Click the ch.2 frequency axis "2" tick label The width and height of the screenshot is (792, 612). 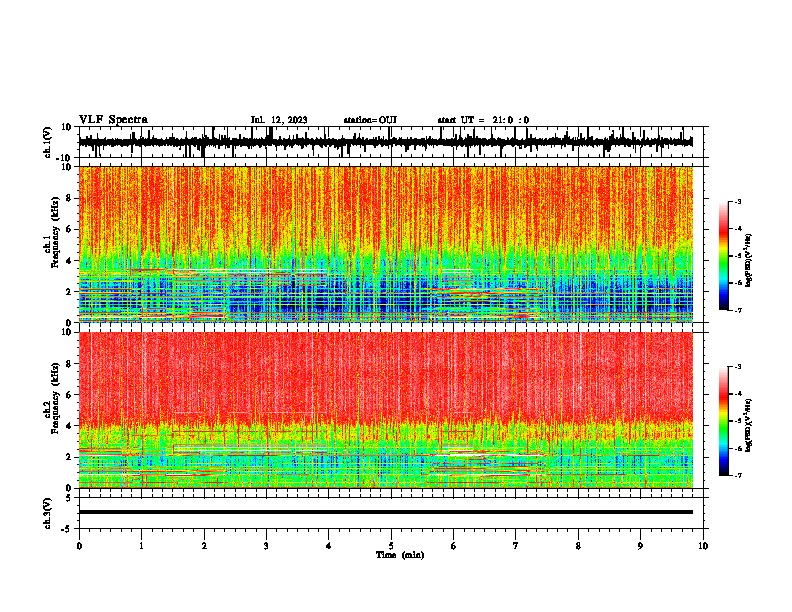coord(69,457)
